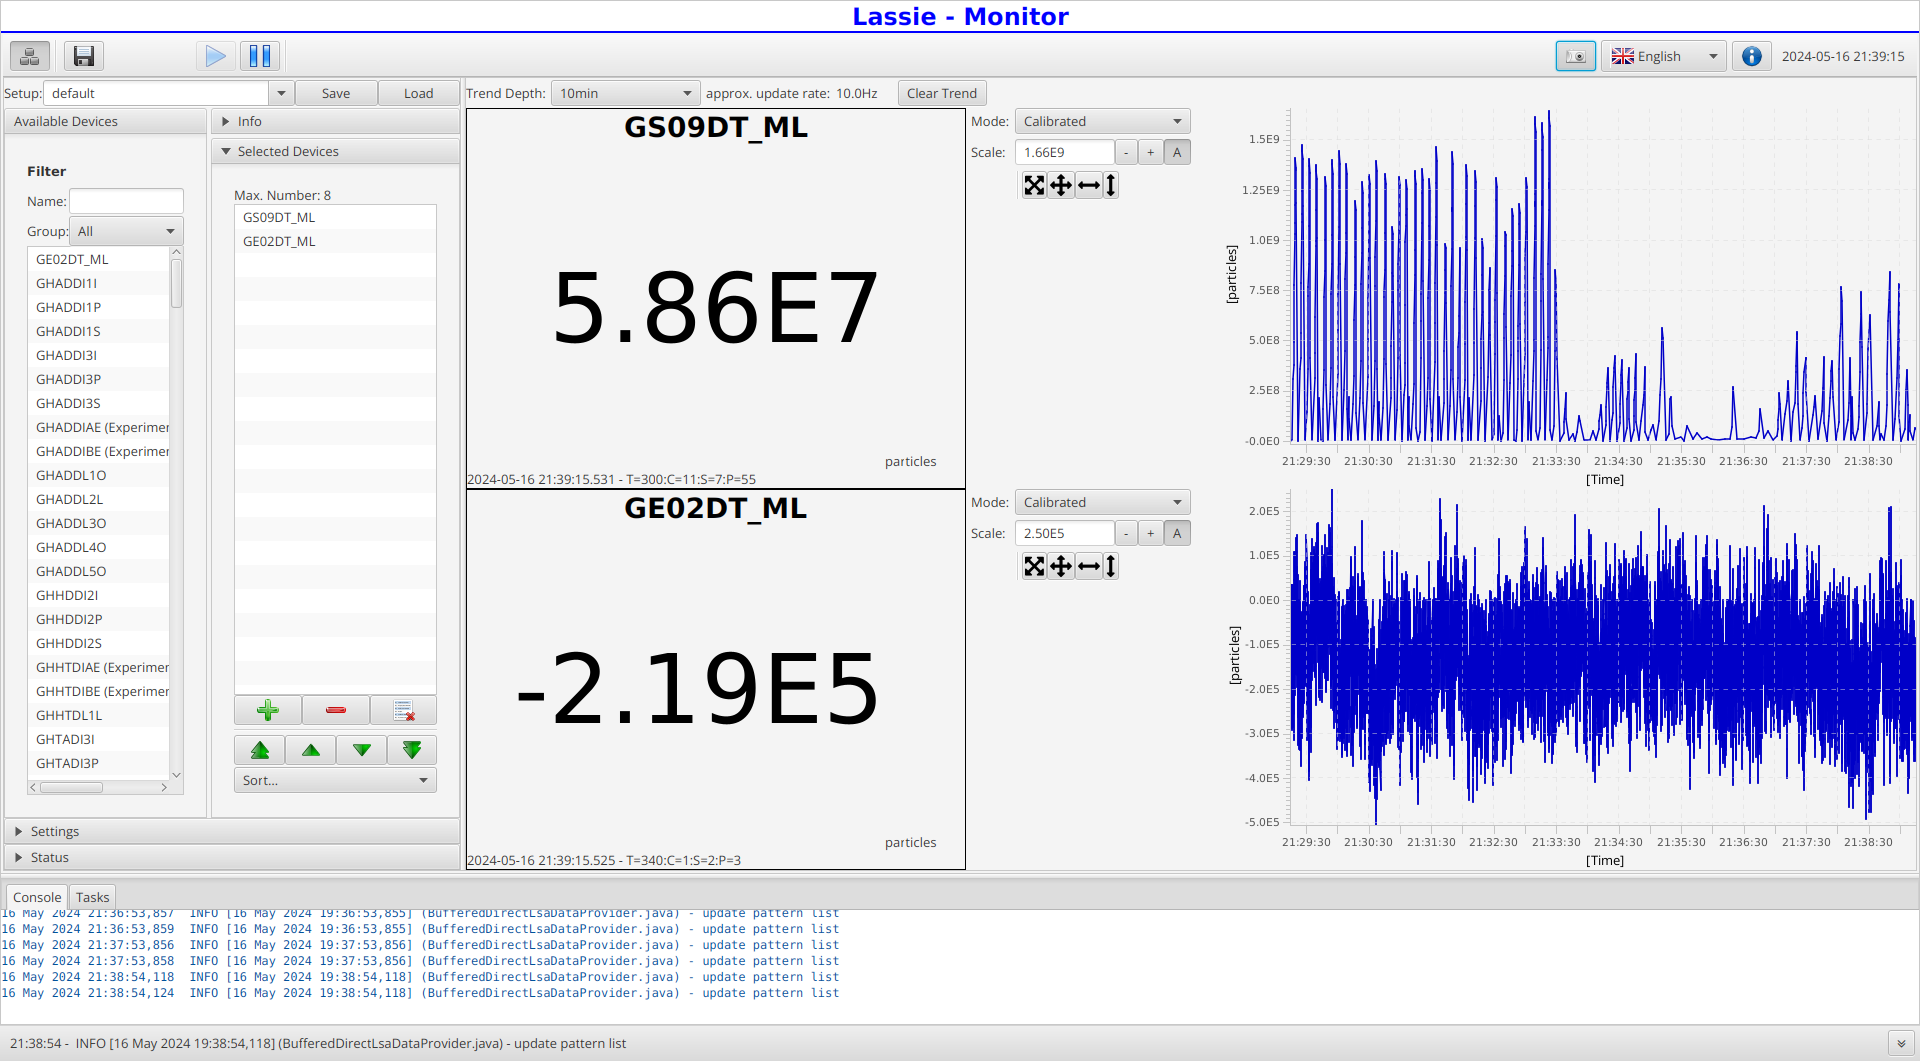
Task: Open the GE02DT_ML Mode Calibrated dropdown
Action: click(x=1102, y=502)
